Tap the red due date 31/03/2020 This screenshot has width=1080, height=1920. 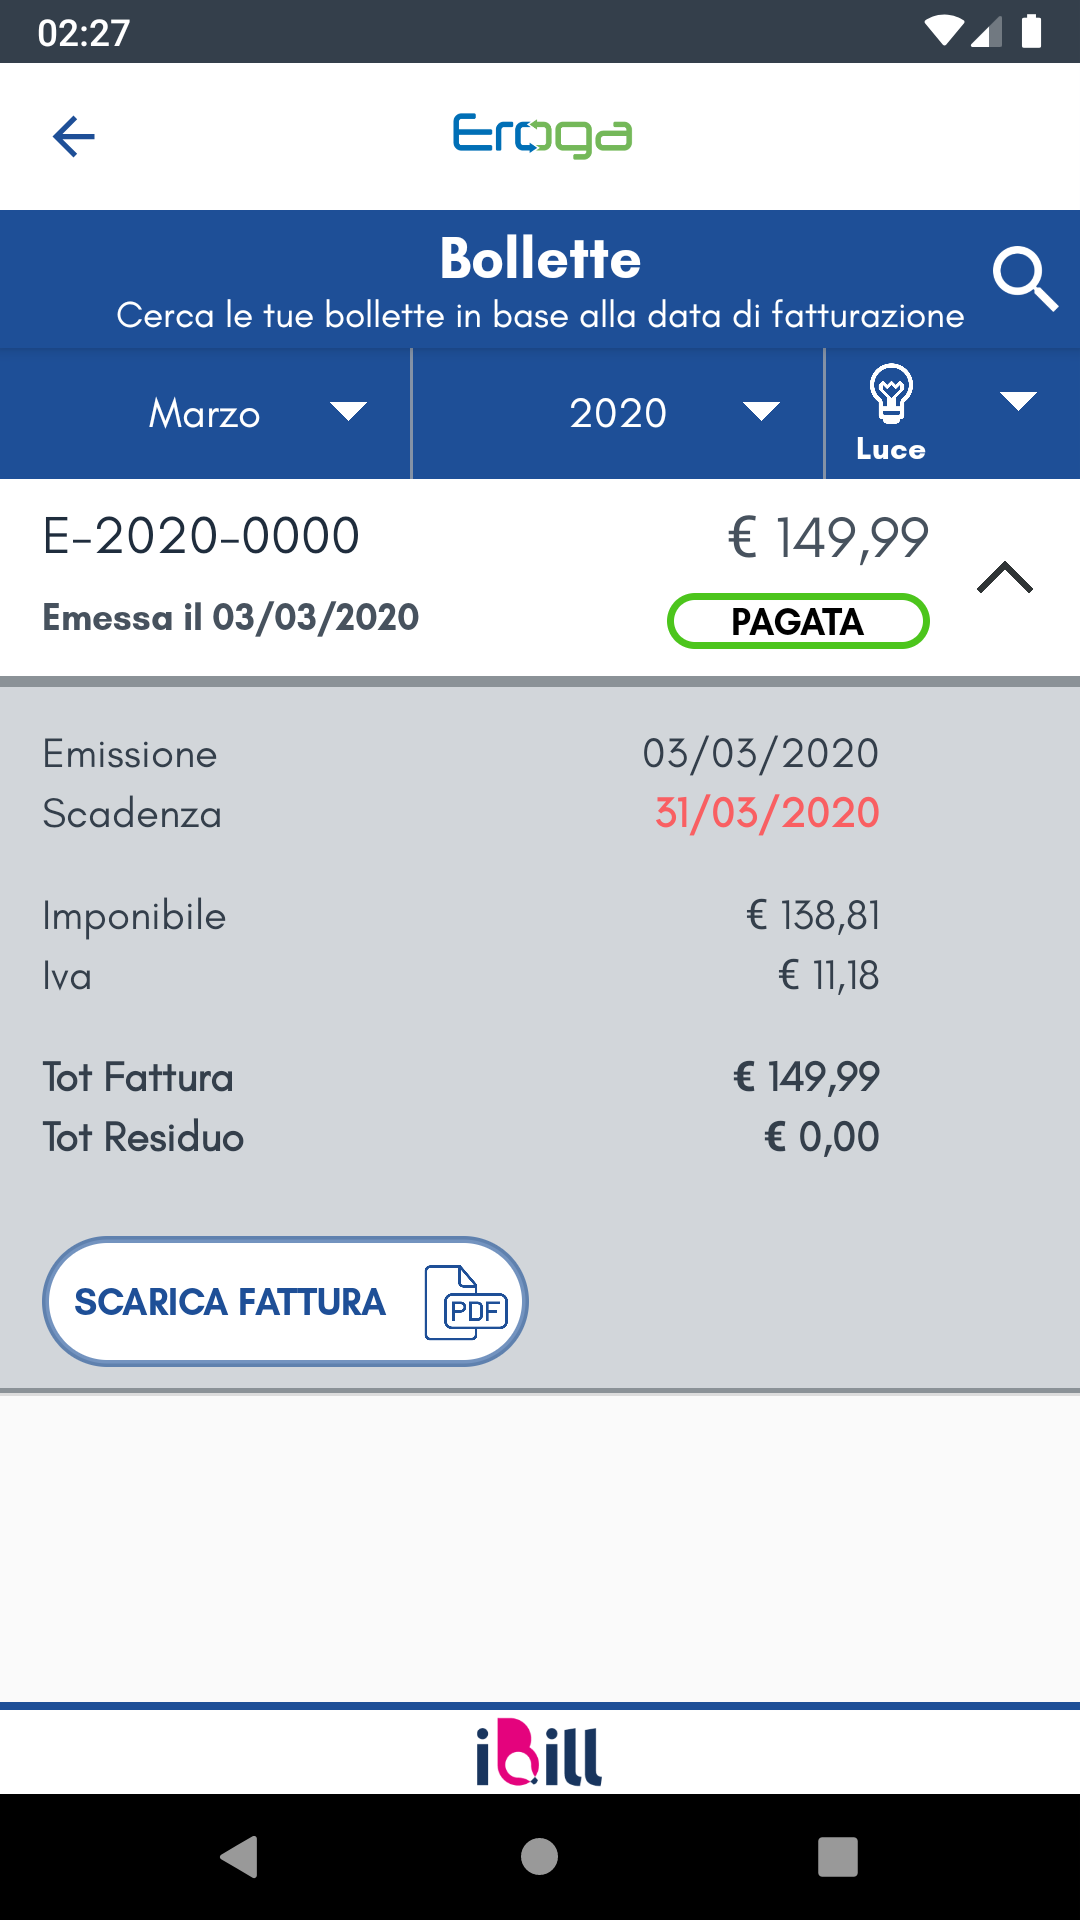pos(767,813)
